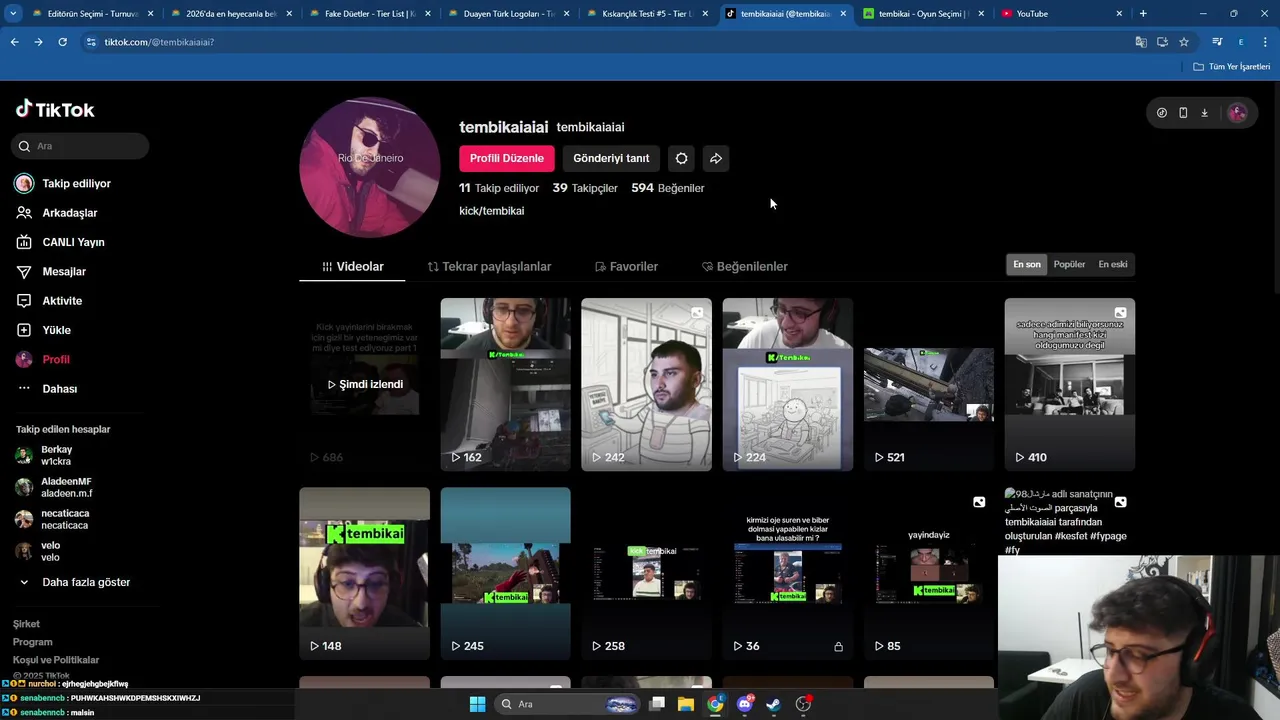
Task: Click top-right profile avatar icon
Action: [x=1237, y=113]
